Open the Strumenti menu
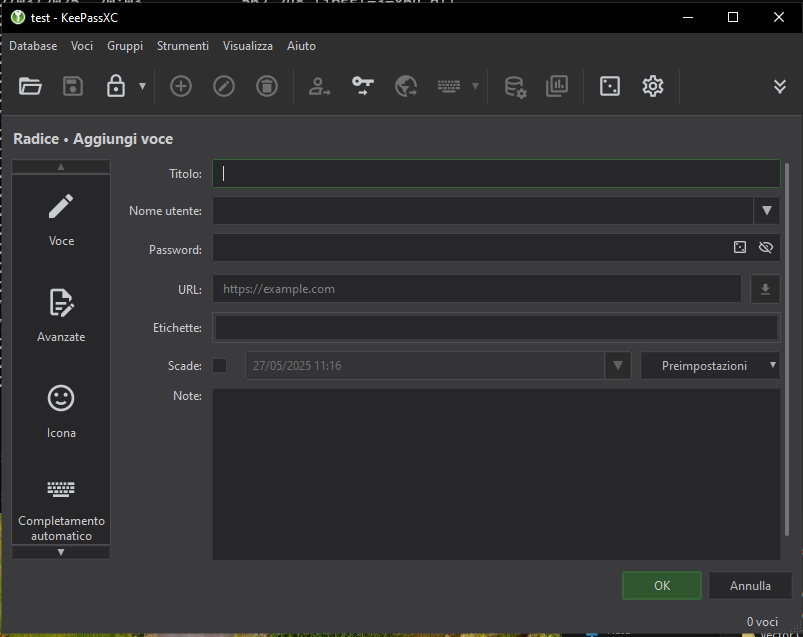Viewport: 803px width, 637px height. (x=183, y=46)
